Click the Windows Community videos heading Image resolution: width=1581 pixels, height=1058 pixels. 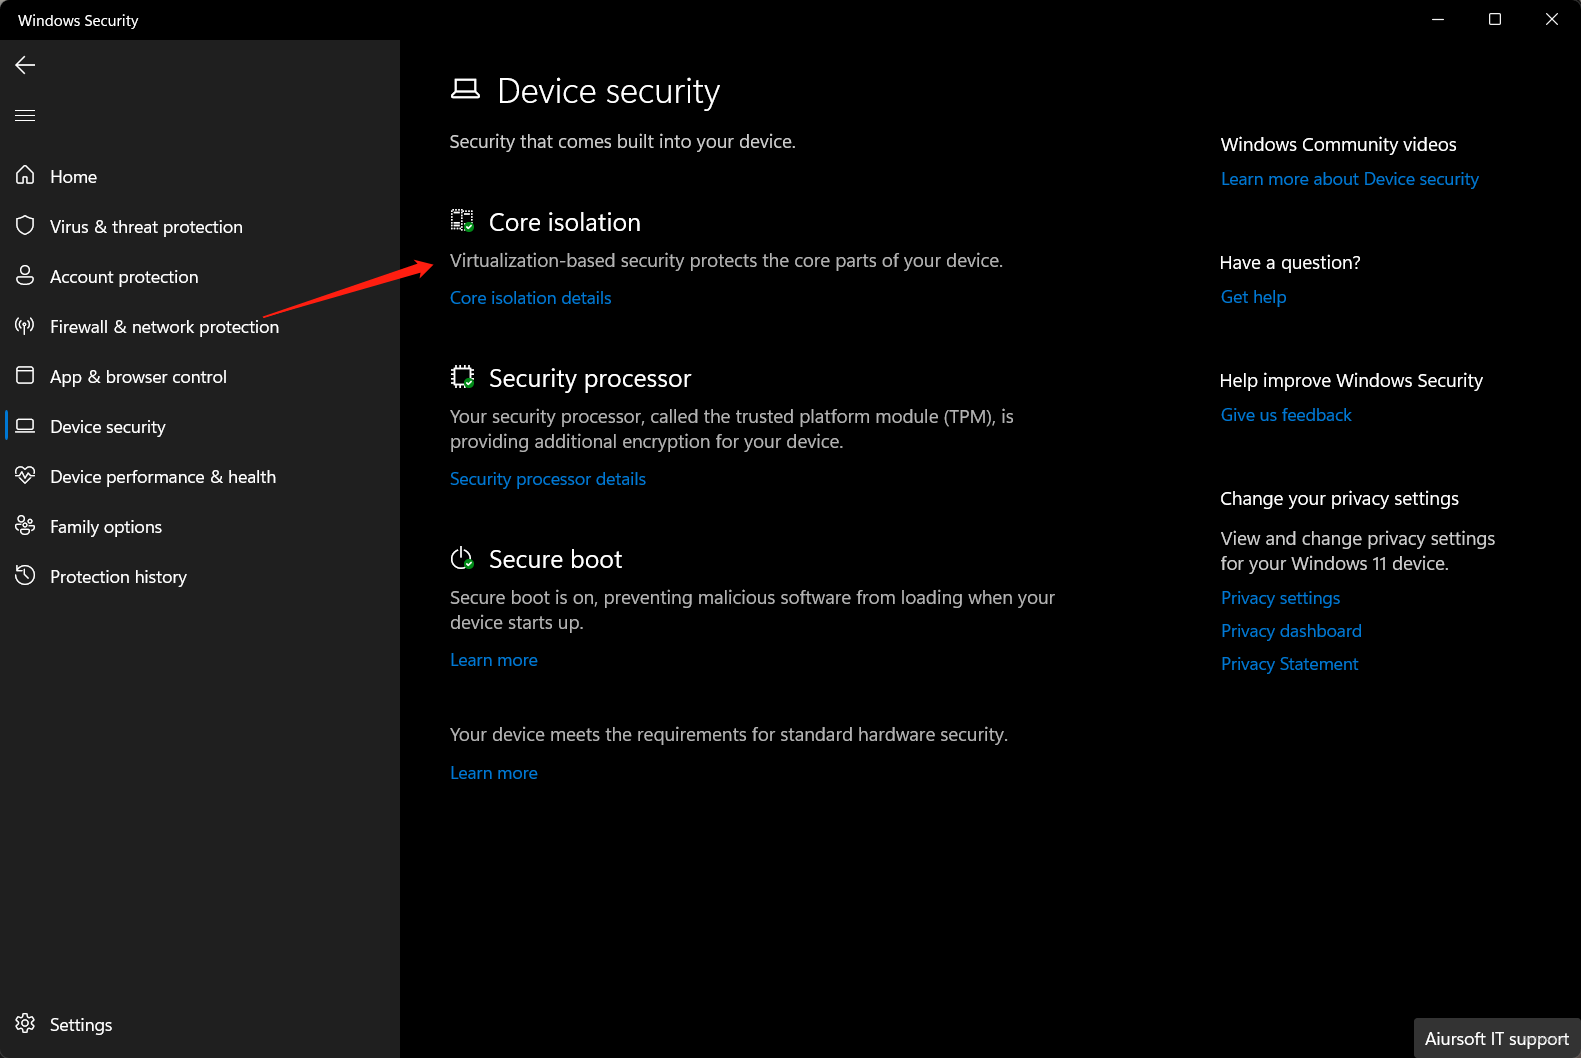coord(1338,144)
